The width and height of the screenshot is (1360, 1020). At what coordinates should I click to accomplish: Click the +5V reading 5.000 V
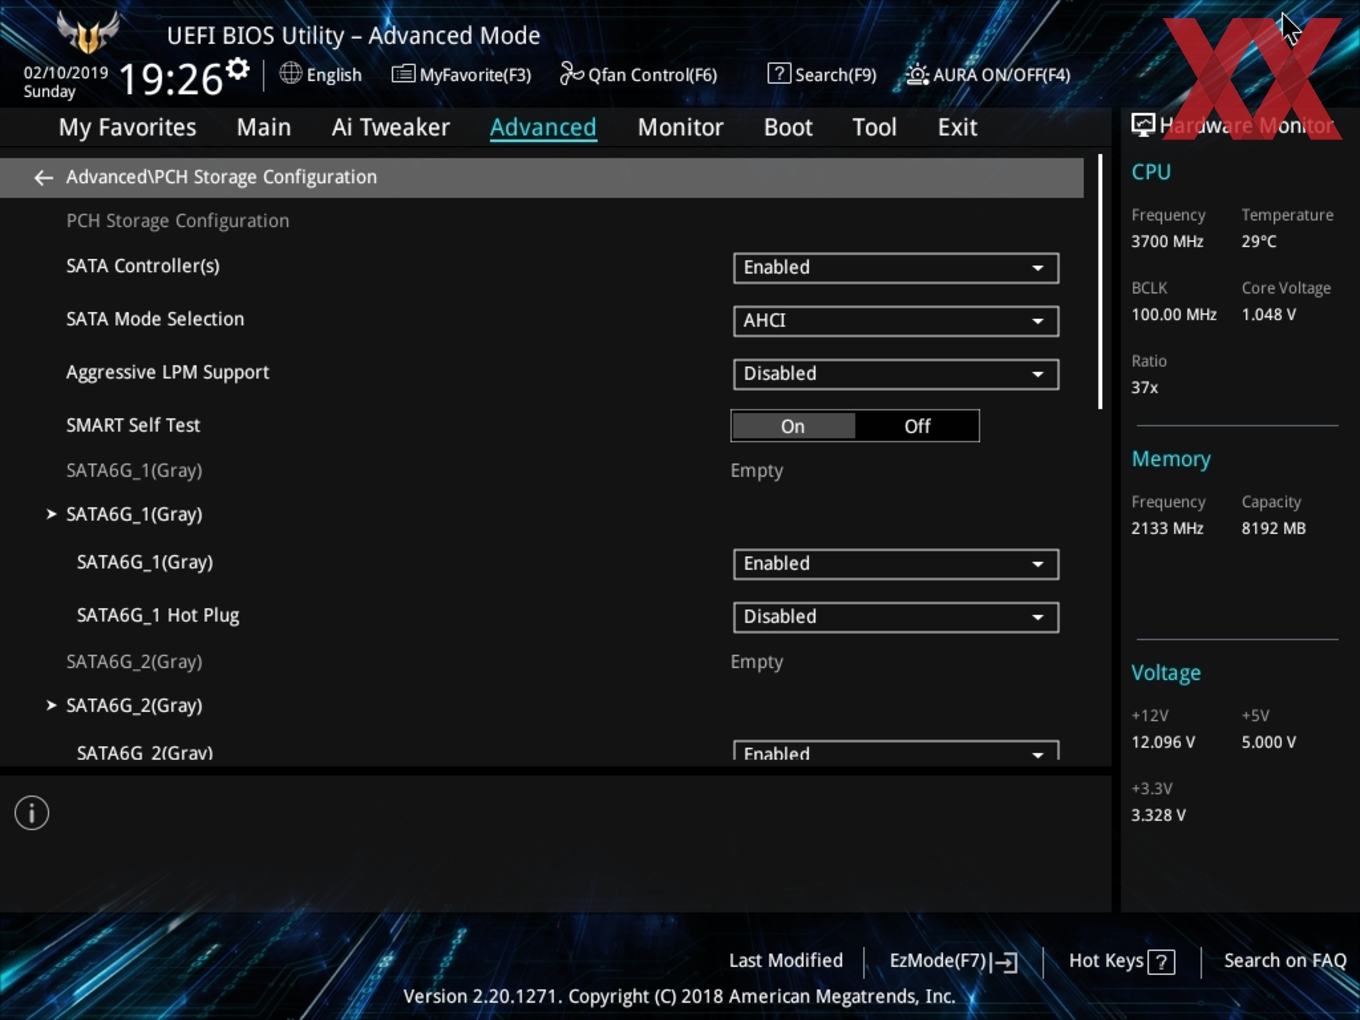click(1269, 742)
